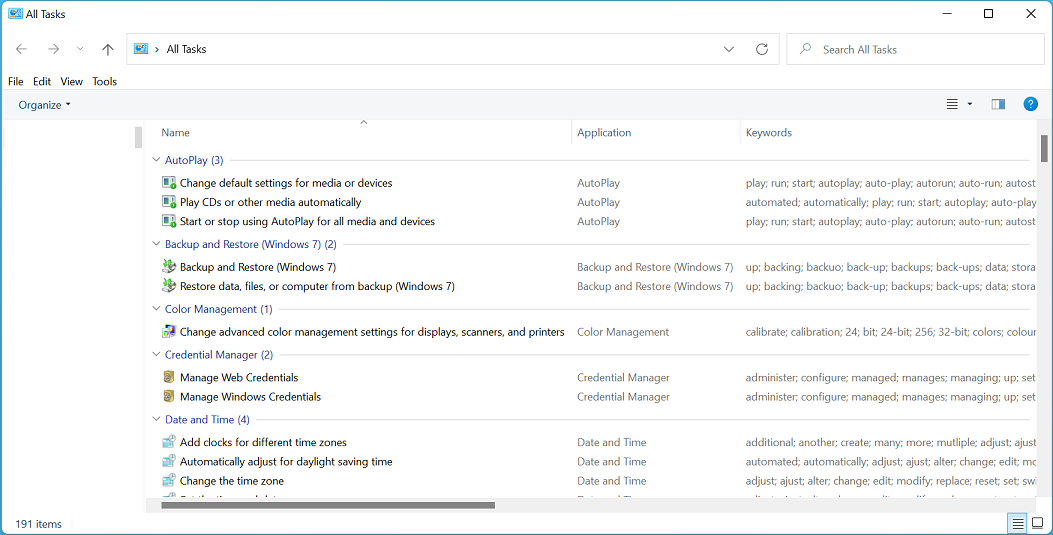Click icon beside Manage Windows Credentials

pyautogui.click(x=169, y=396)
